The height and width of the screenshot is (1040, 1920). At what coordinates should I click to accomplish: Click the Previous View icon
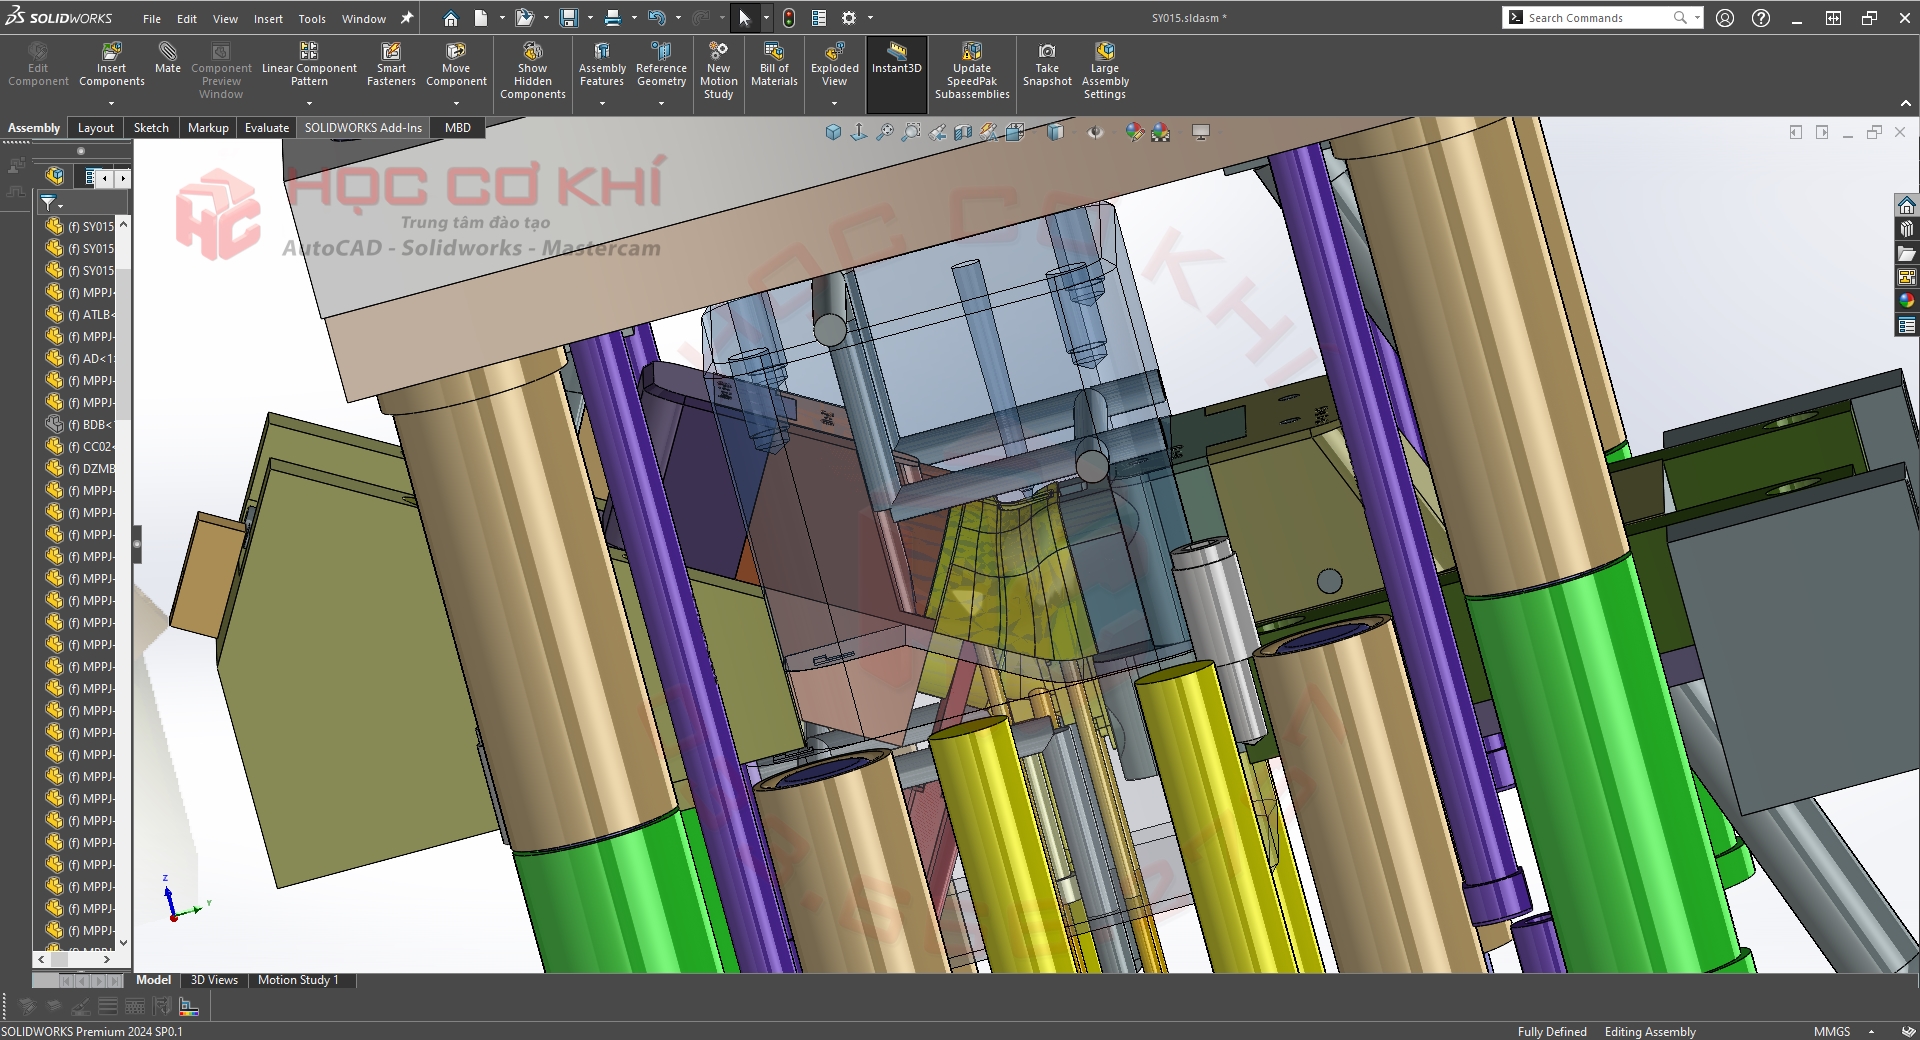click(937, 132)
